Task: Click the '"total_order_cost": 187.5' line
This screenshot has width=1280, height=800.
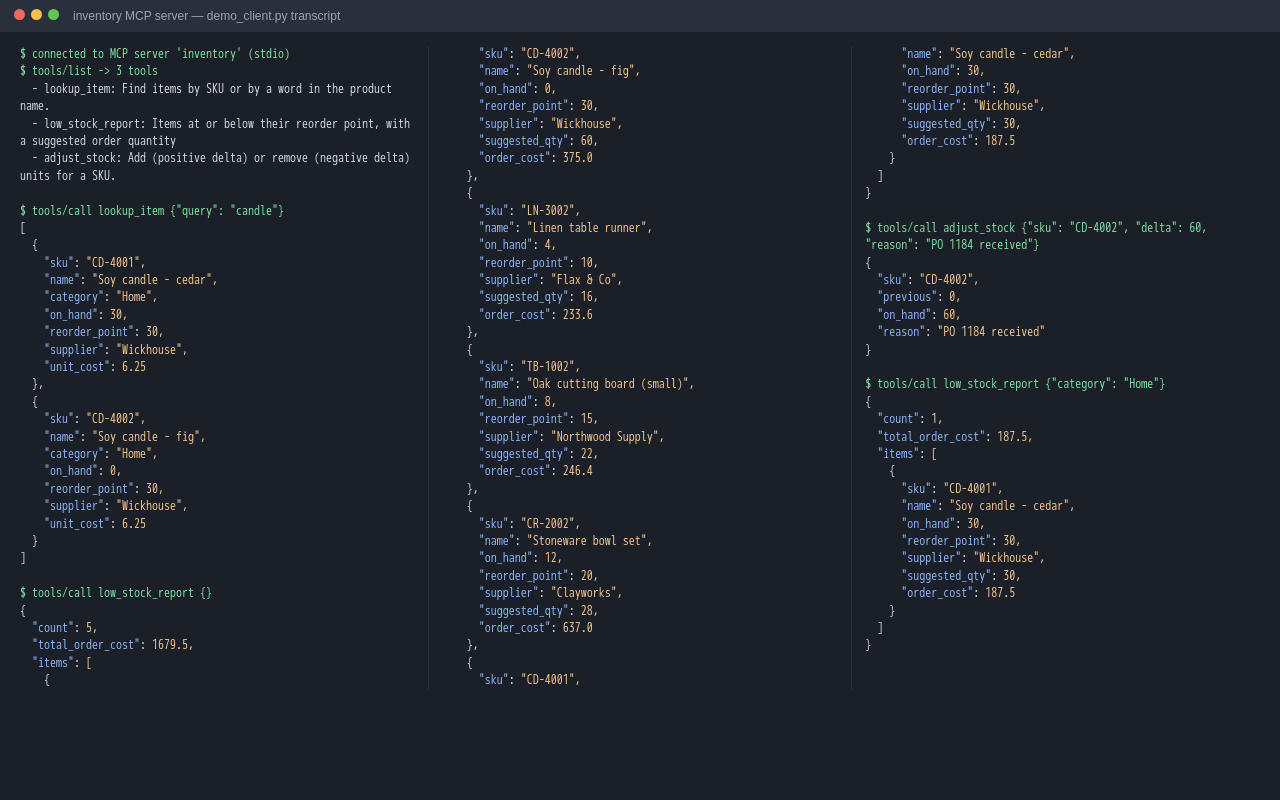Action: [956, 437]
